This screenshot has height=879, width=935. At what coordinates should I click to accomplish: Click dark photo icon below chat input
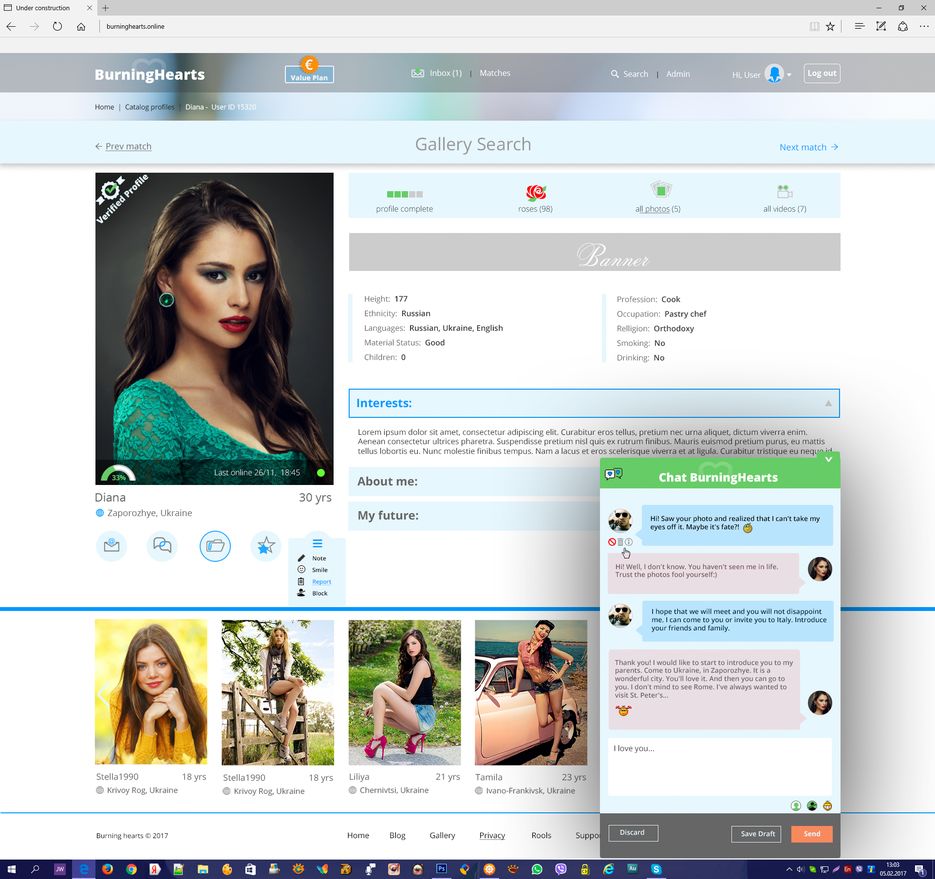pos(812,806)
